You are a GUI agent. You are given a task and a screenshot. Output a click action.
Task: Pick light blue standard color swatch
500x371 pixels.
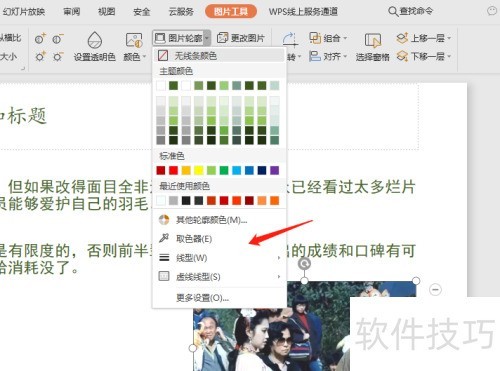pos(237,170)
